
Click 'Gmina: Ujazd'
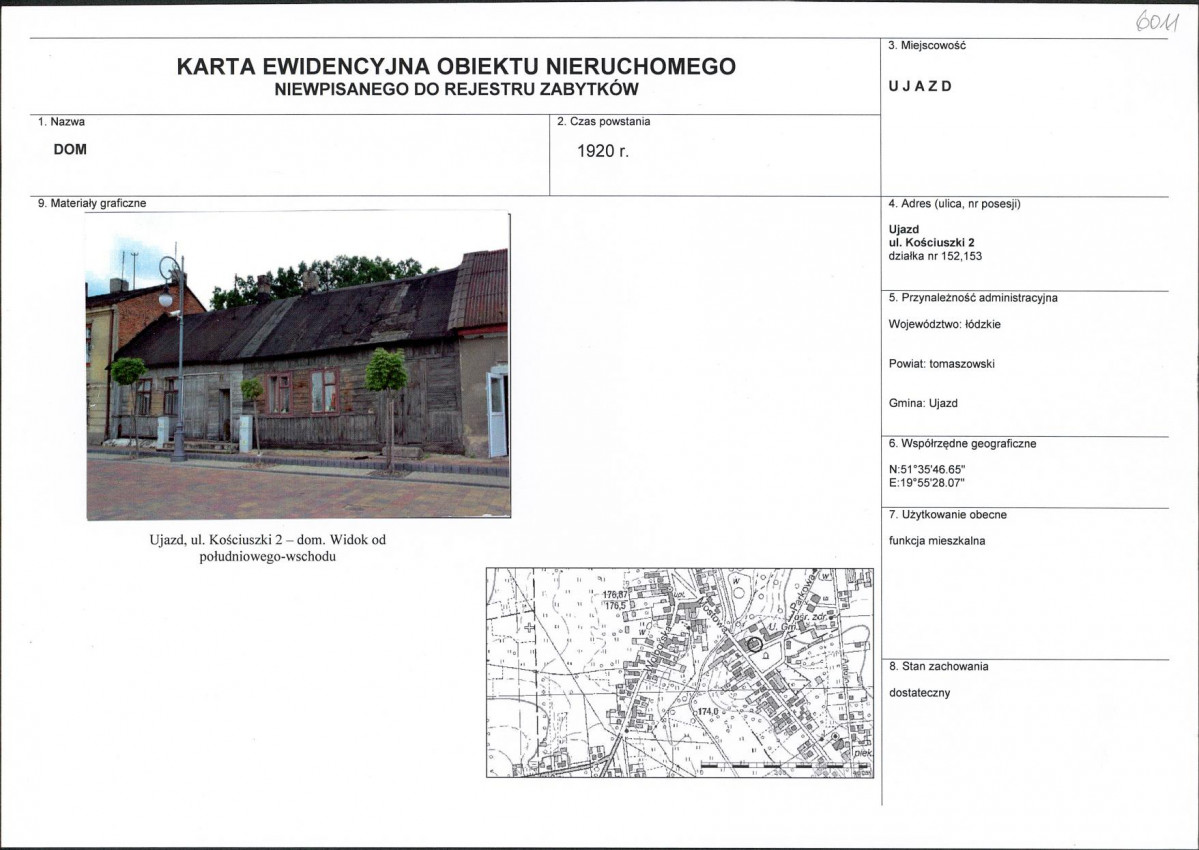[923, 403]
